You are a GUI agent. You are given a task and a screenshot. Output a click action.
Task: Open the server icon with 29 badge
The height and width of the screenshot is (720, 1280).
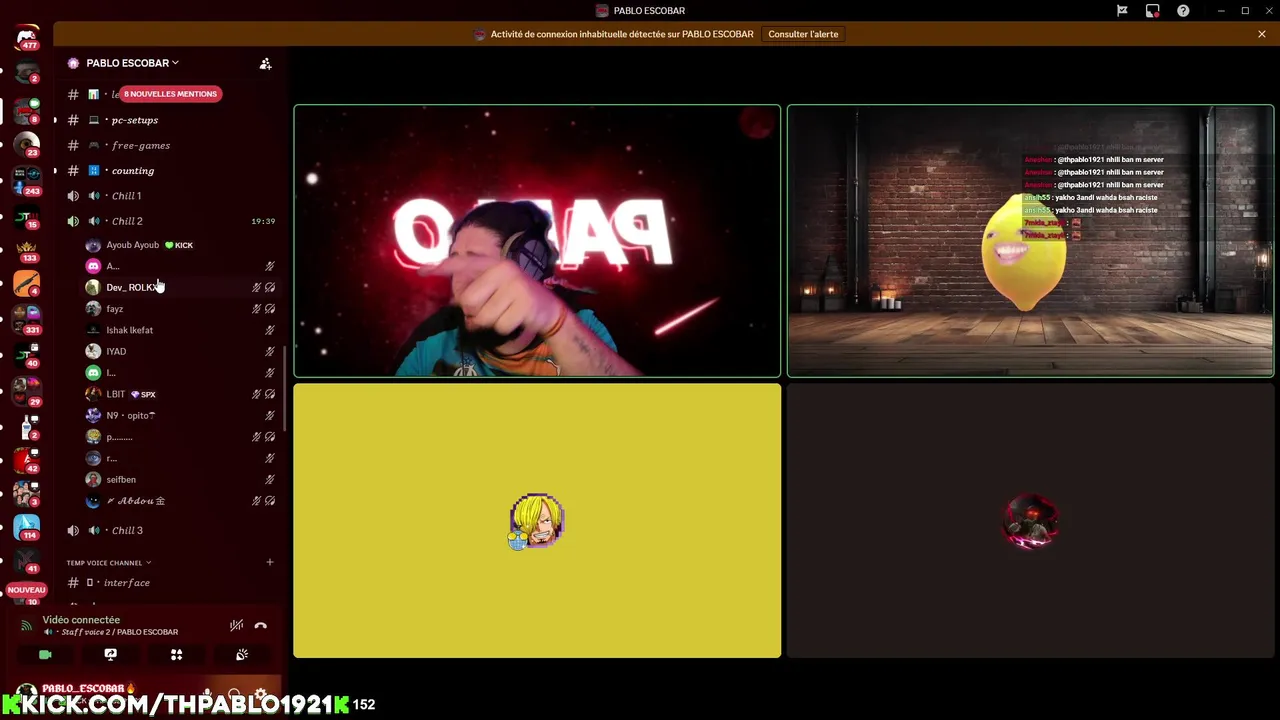tap(27, 390)
